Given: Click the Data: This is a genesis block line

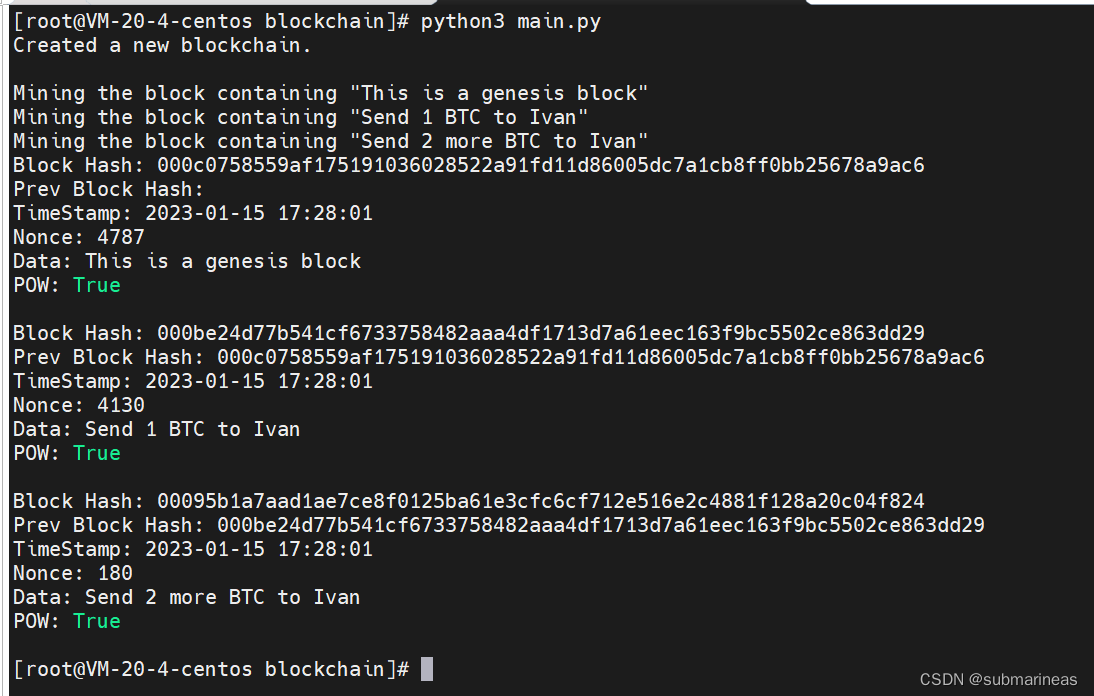Looking at the screenshot, I should point(187,262).
